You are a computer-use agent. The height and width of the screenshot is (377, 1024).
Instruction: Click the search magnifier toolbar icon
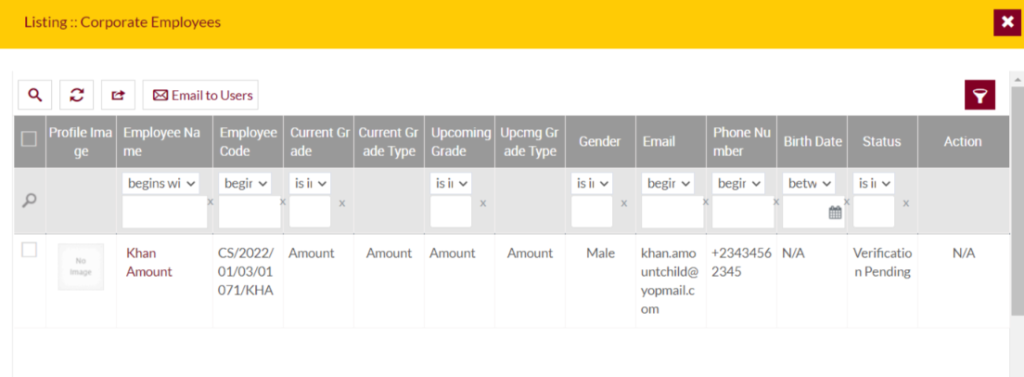[35, 95]
